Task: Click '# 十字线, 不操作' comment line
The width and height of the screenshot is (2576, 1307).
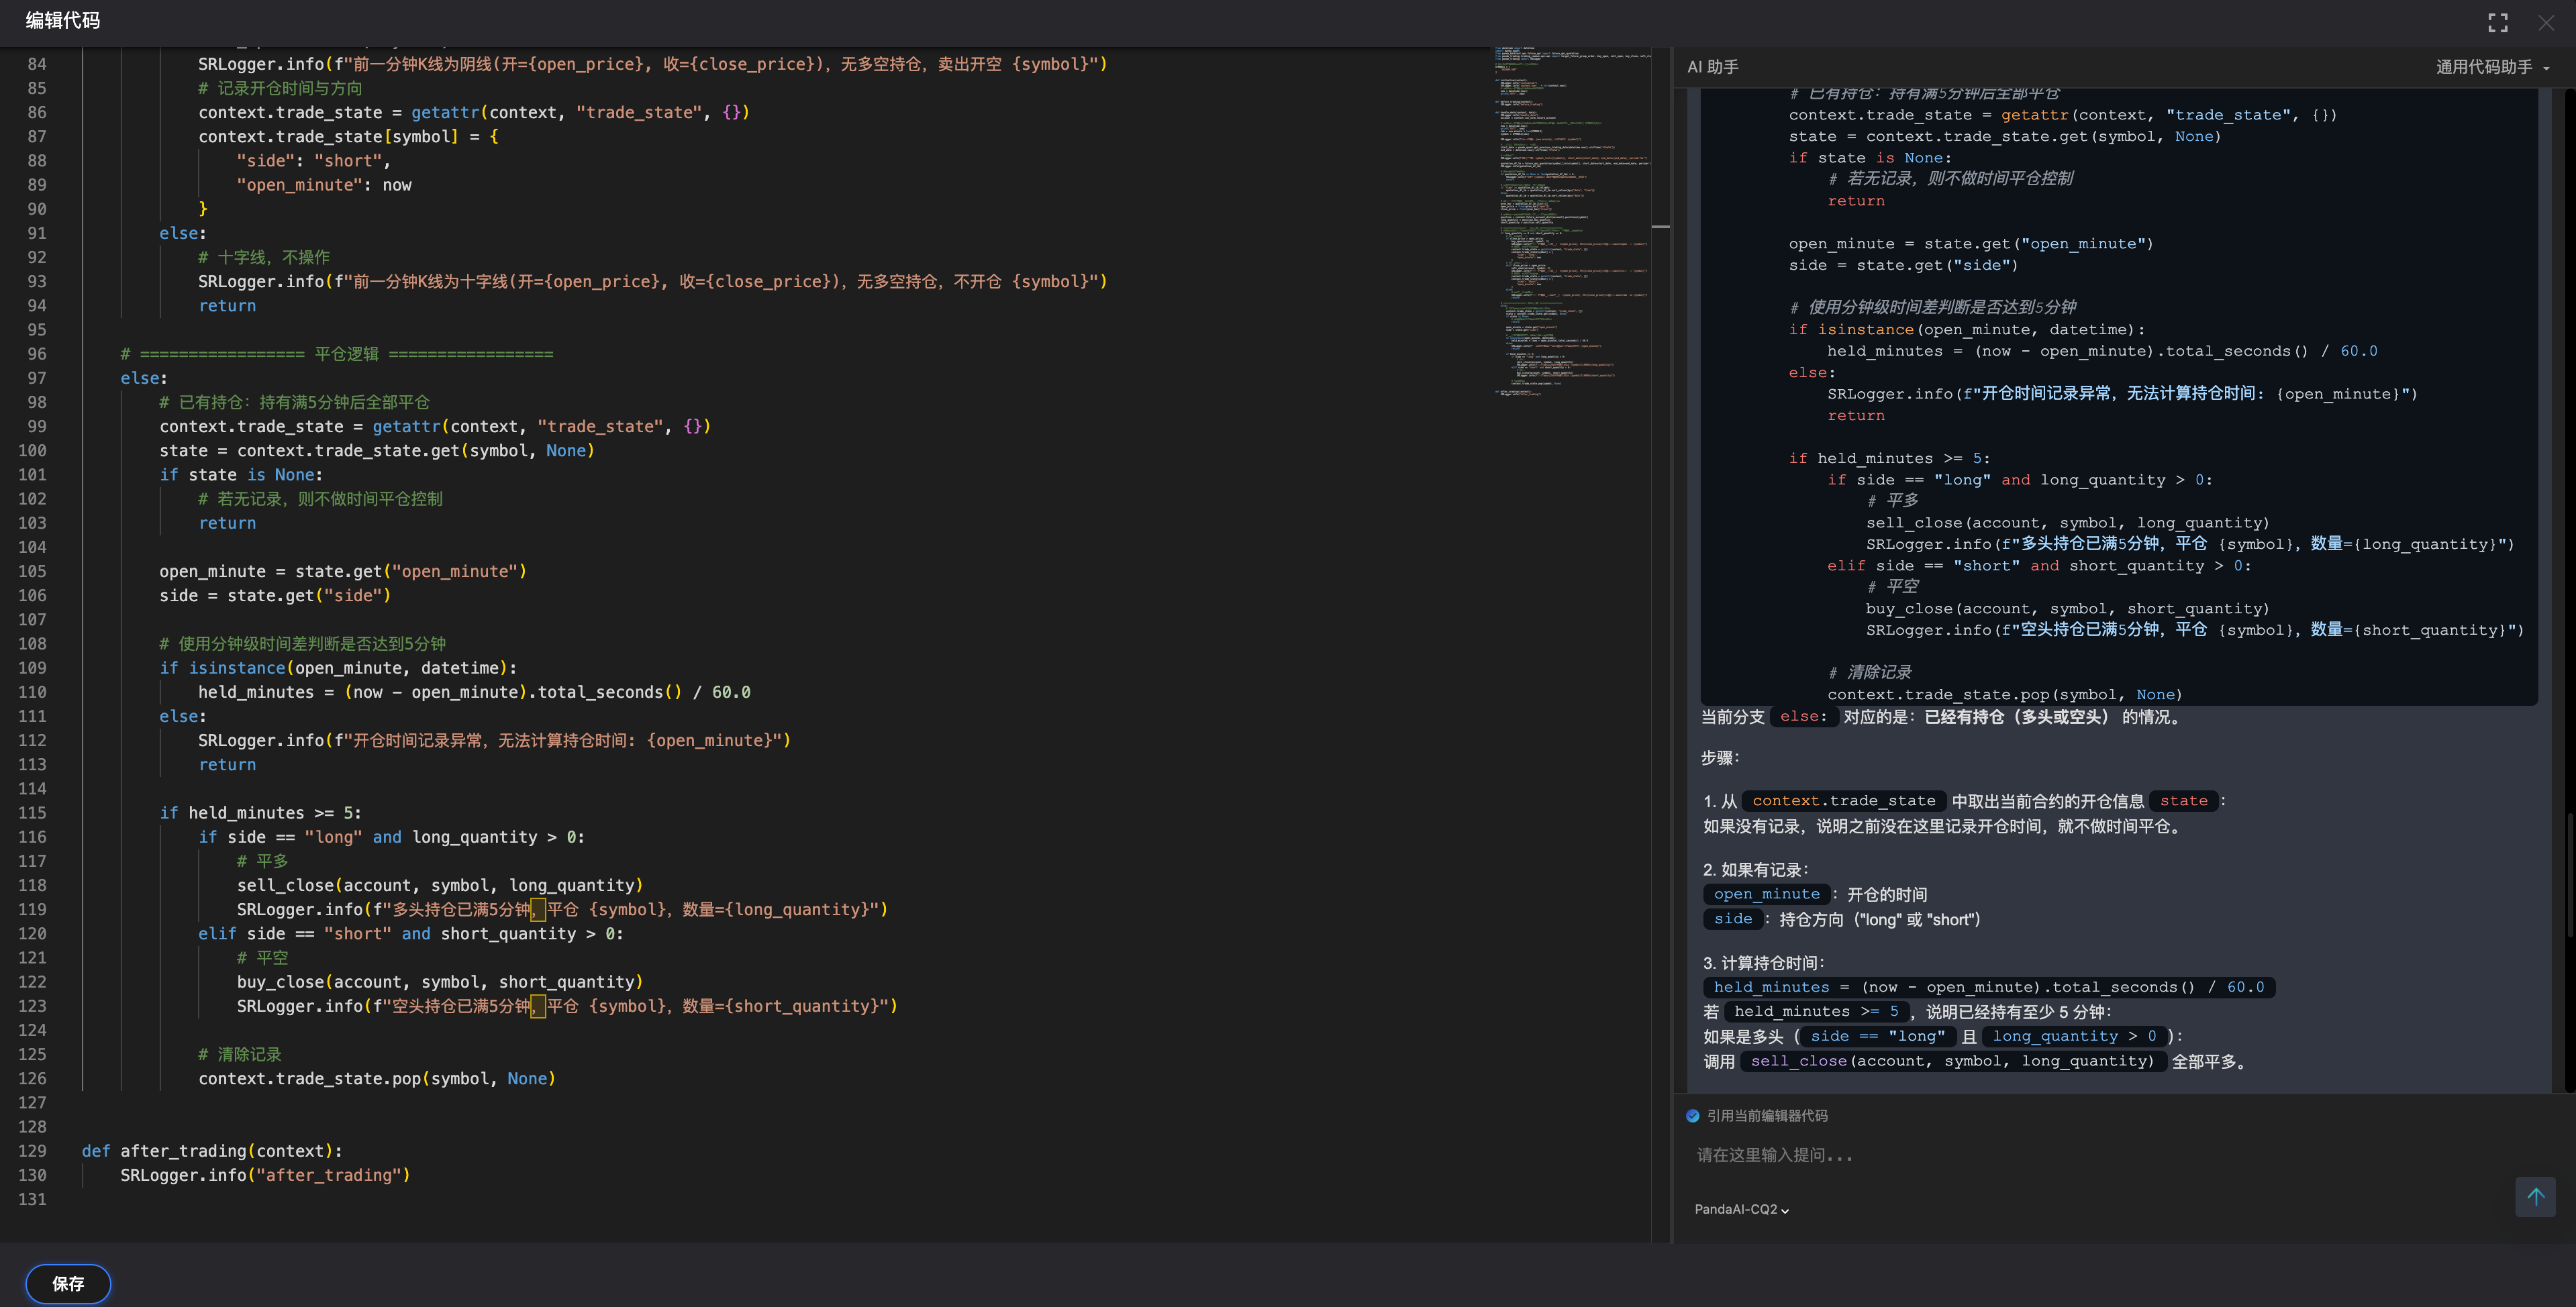Action: (263, 257)
